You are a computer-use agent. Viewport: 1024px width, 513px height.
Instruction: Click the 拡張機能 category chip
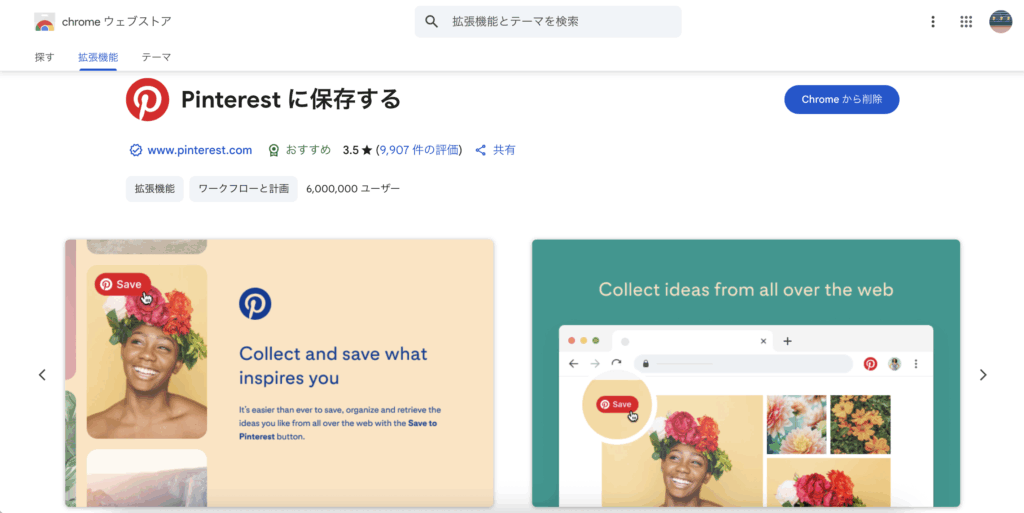(x=155, y=189)
